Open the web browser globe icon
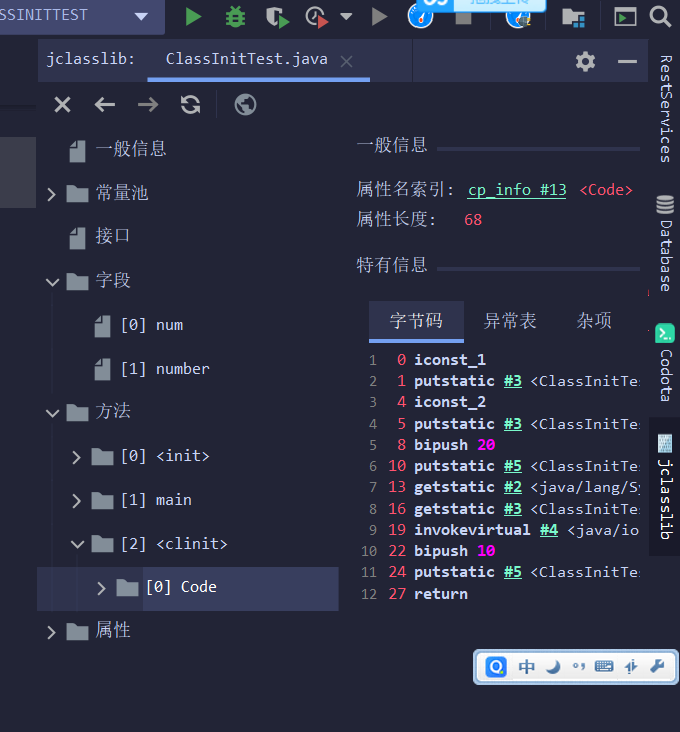This screenshot has width=680, height=732. coord(245,105)
